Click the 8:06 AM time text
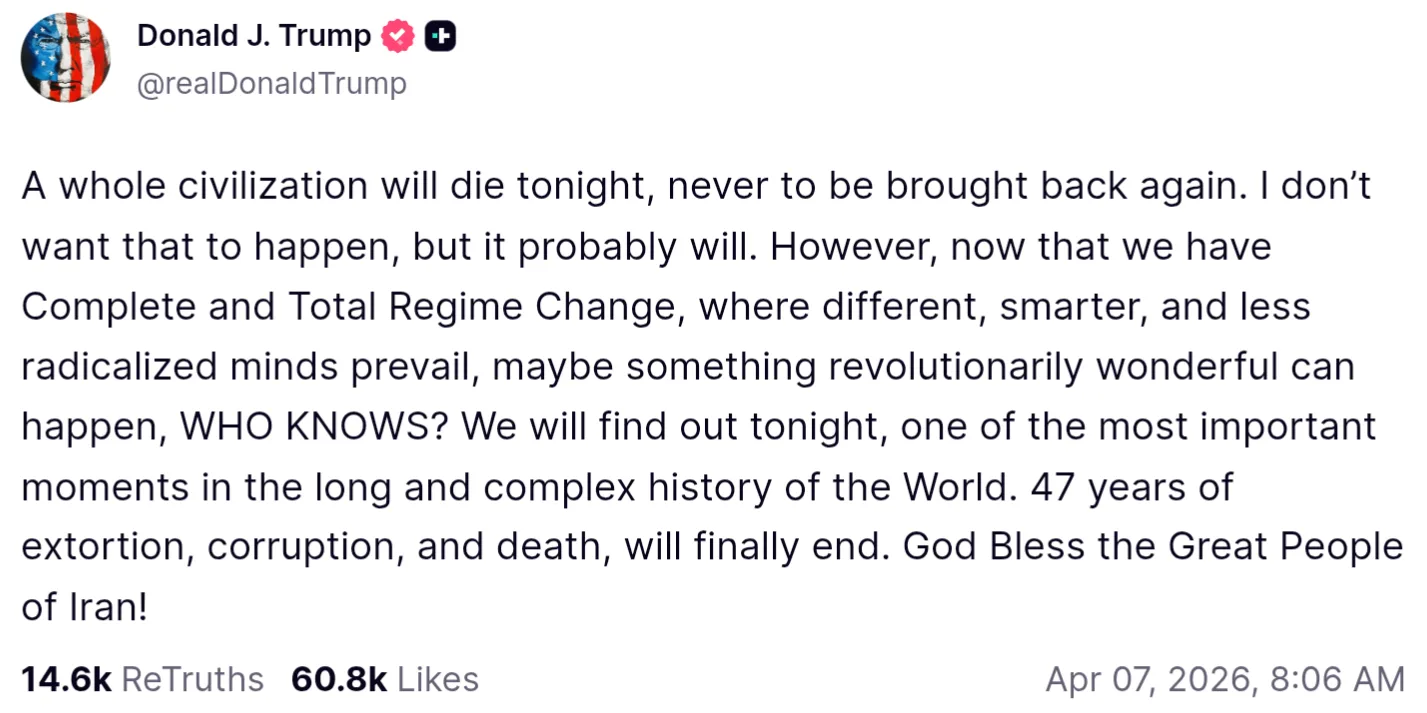 1338,679
